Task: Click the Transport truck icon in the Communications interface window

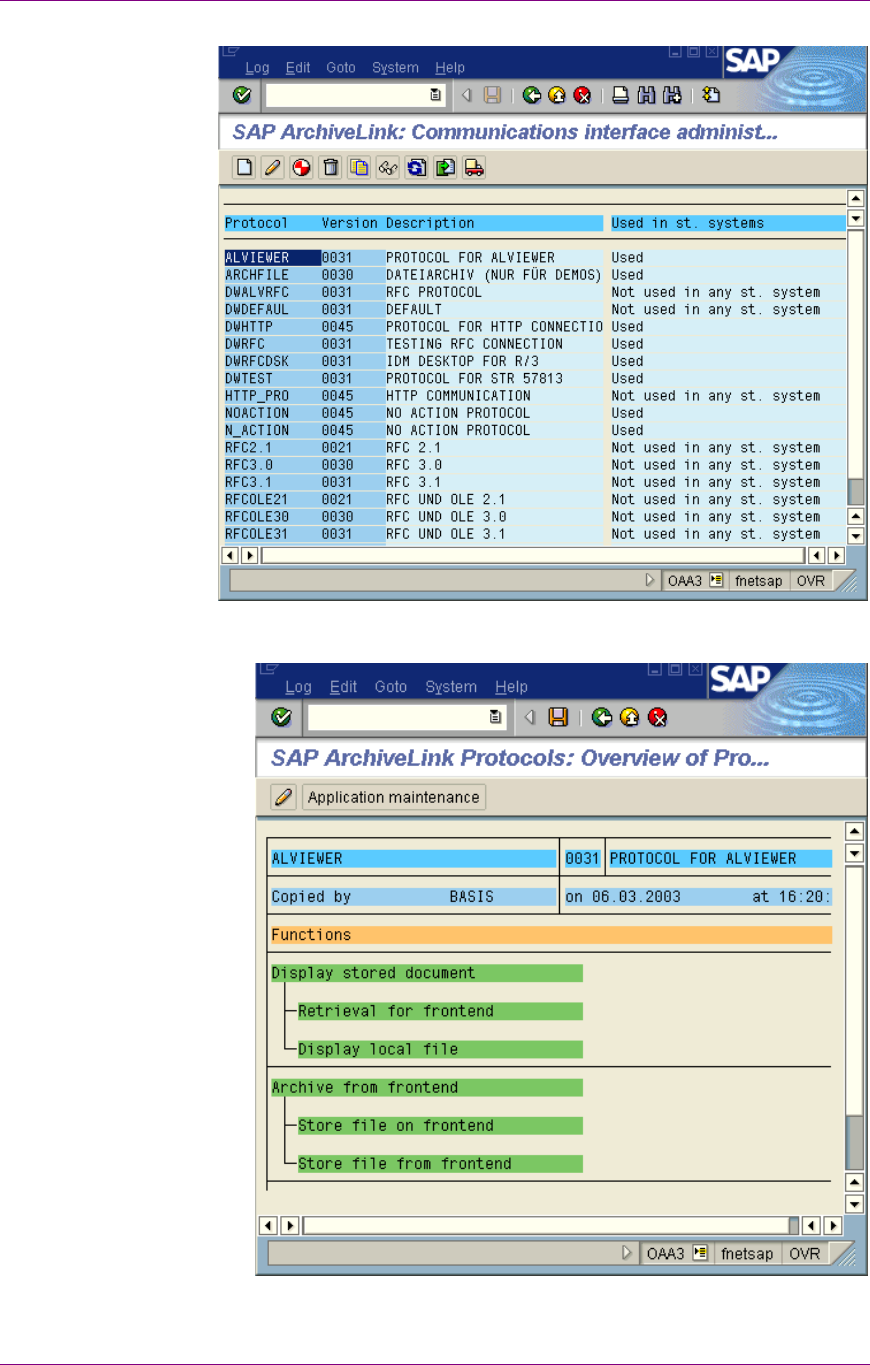Action: [475, 168]
